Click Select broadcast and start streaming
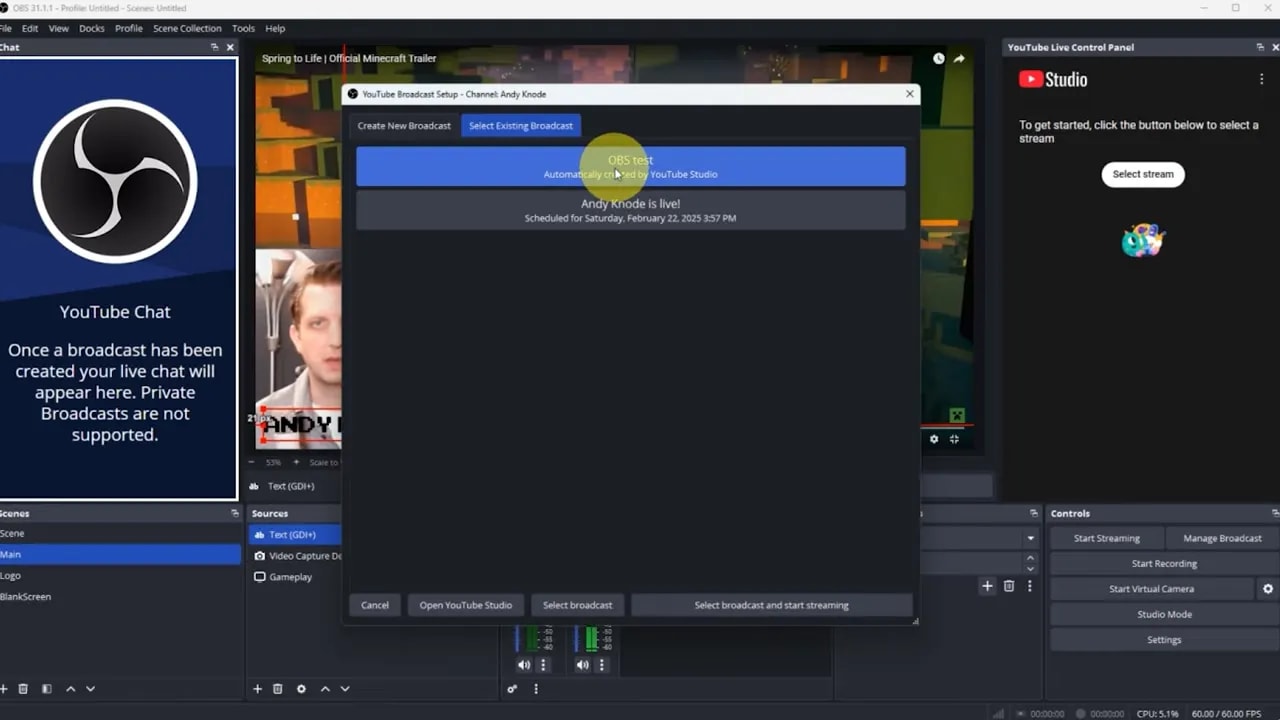 coord(771,604)
